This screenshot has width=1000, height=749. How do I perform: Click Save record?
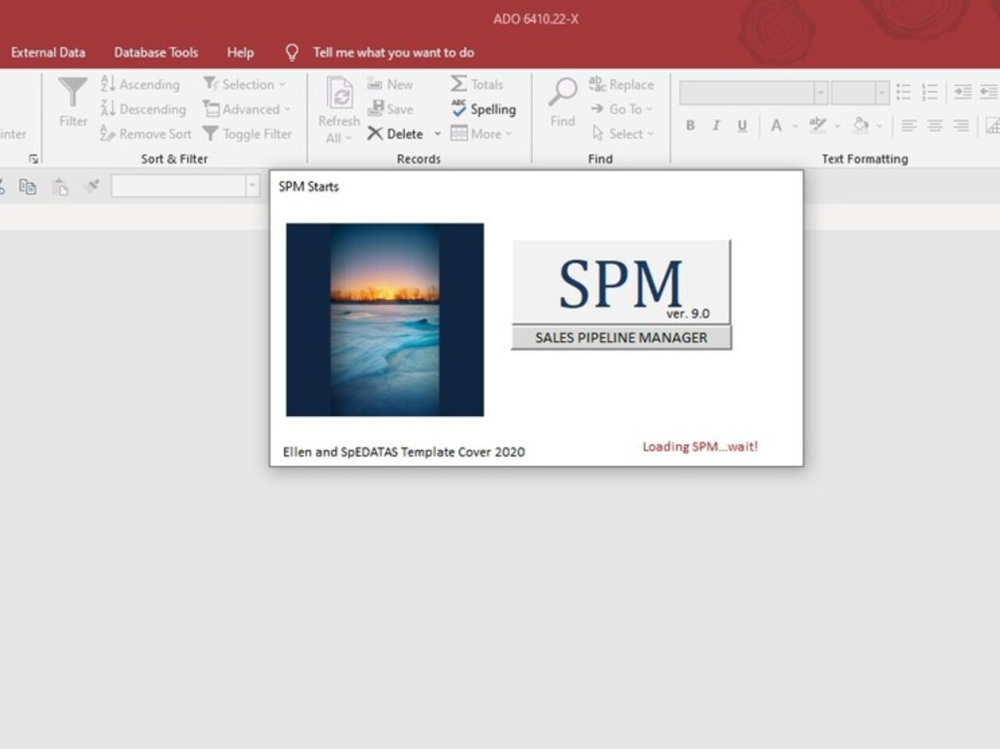tap(390, 109)
